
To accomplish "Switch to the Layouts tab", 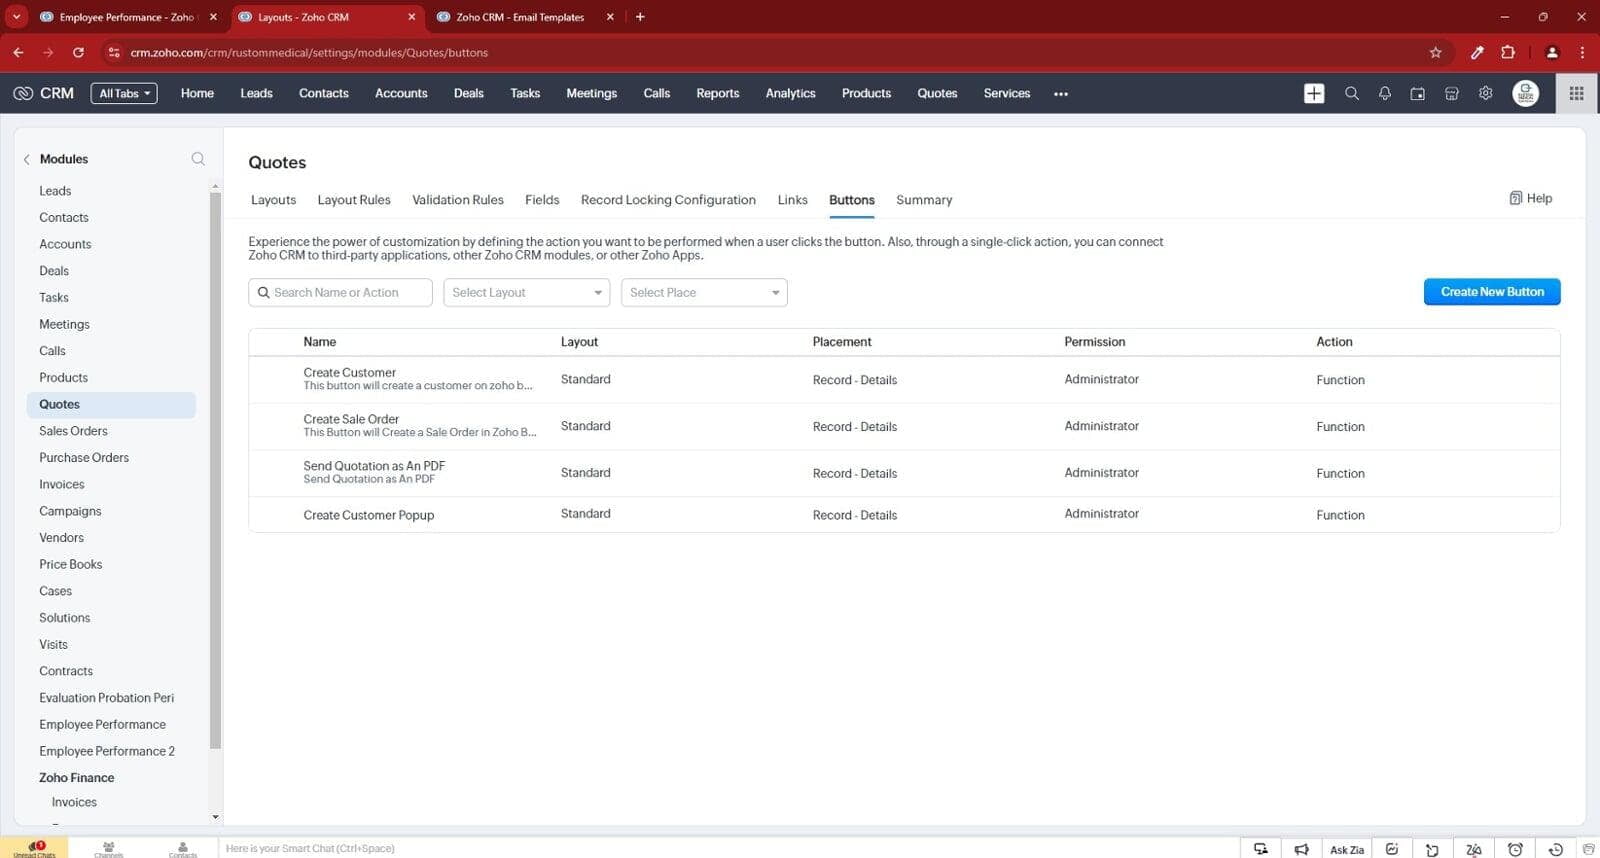I will (x=273, y=200).
